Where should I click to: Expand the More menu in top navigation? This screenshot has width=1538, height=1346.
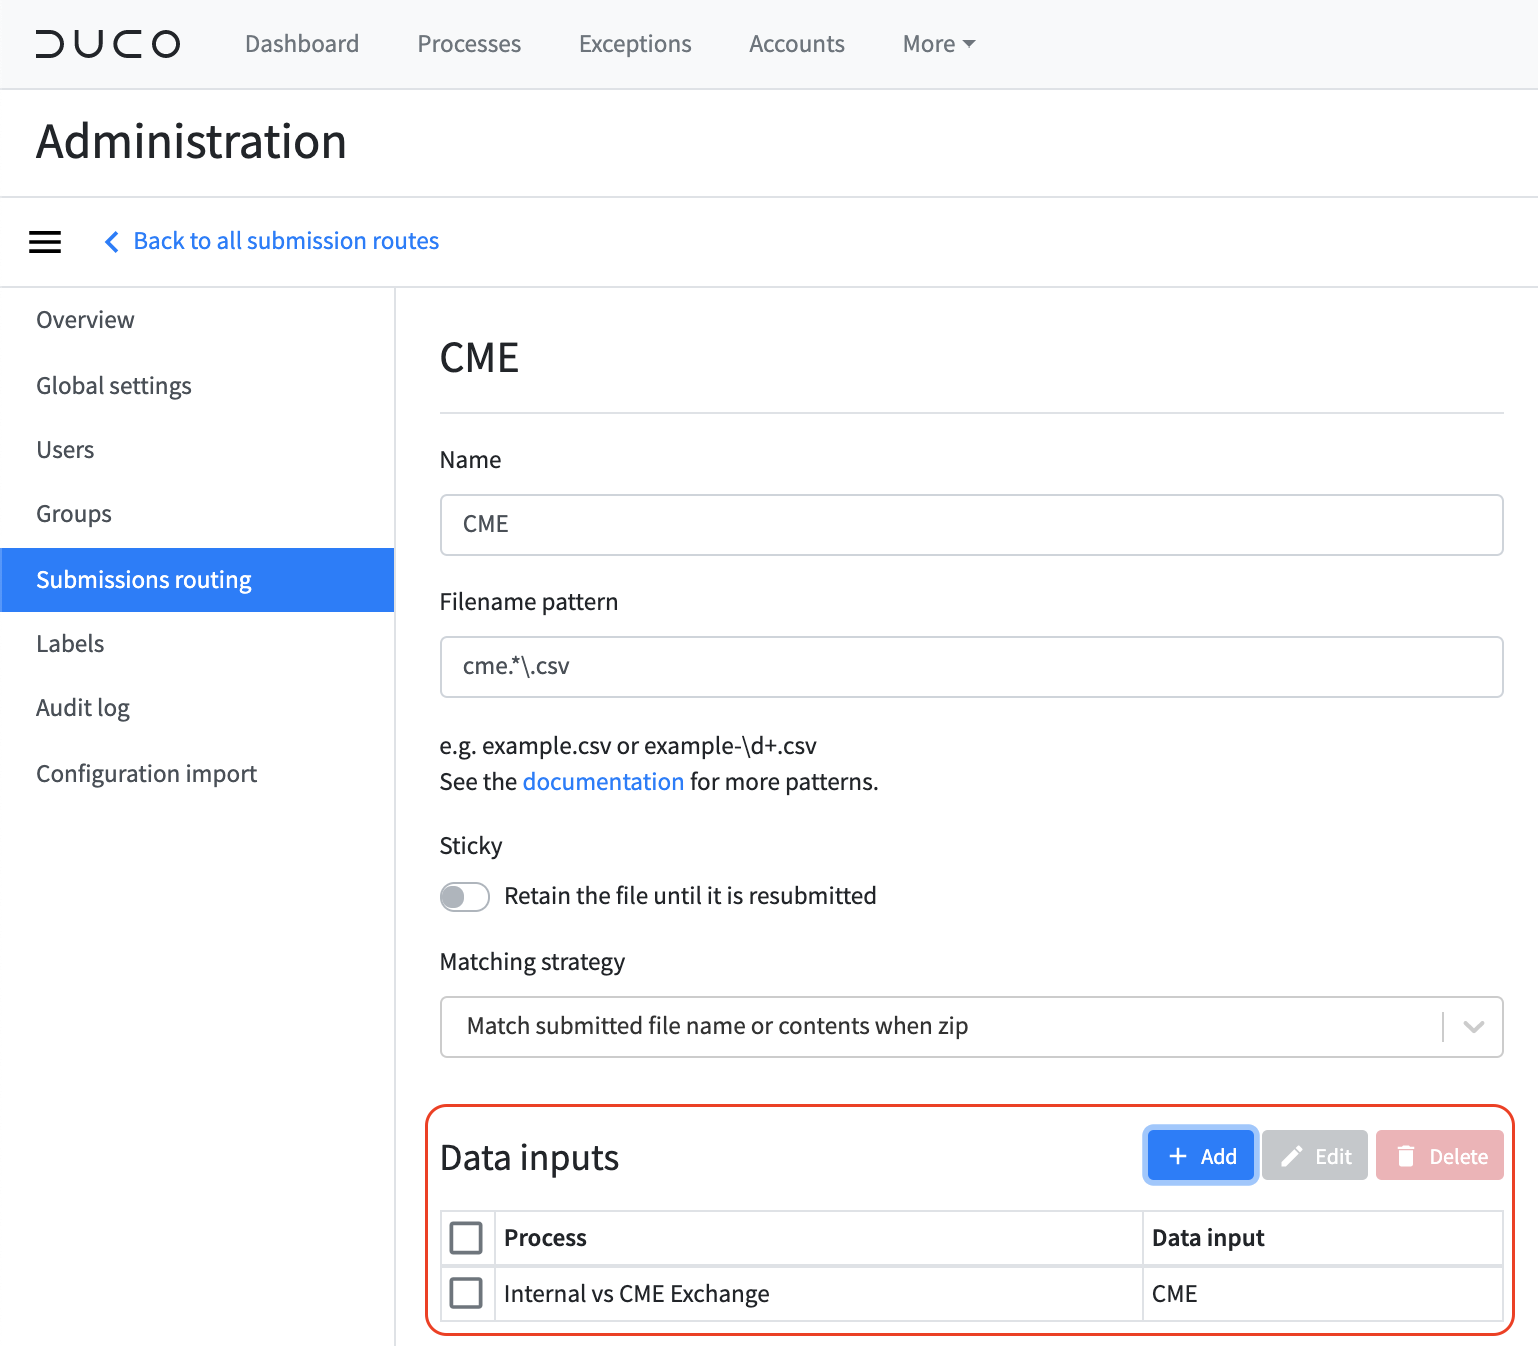pos(939,44)
